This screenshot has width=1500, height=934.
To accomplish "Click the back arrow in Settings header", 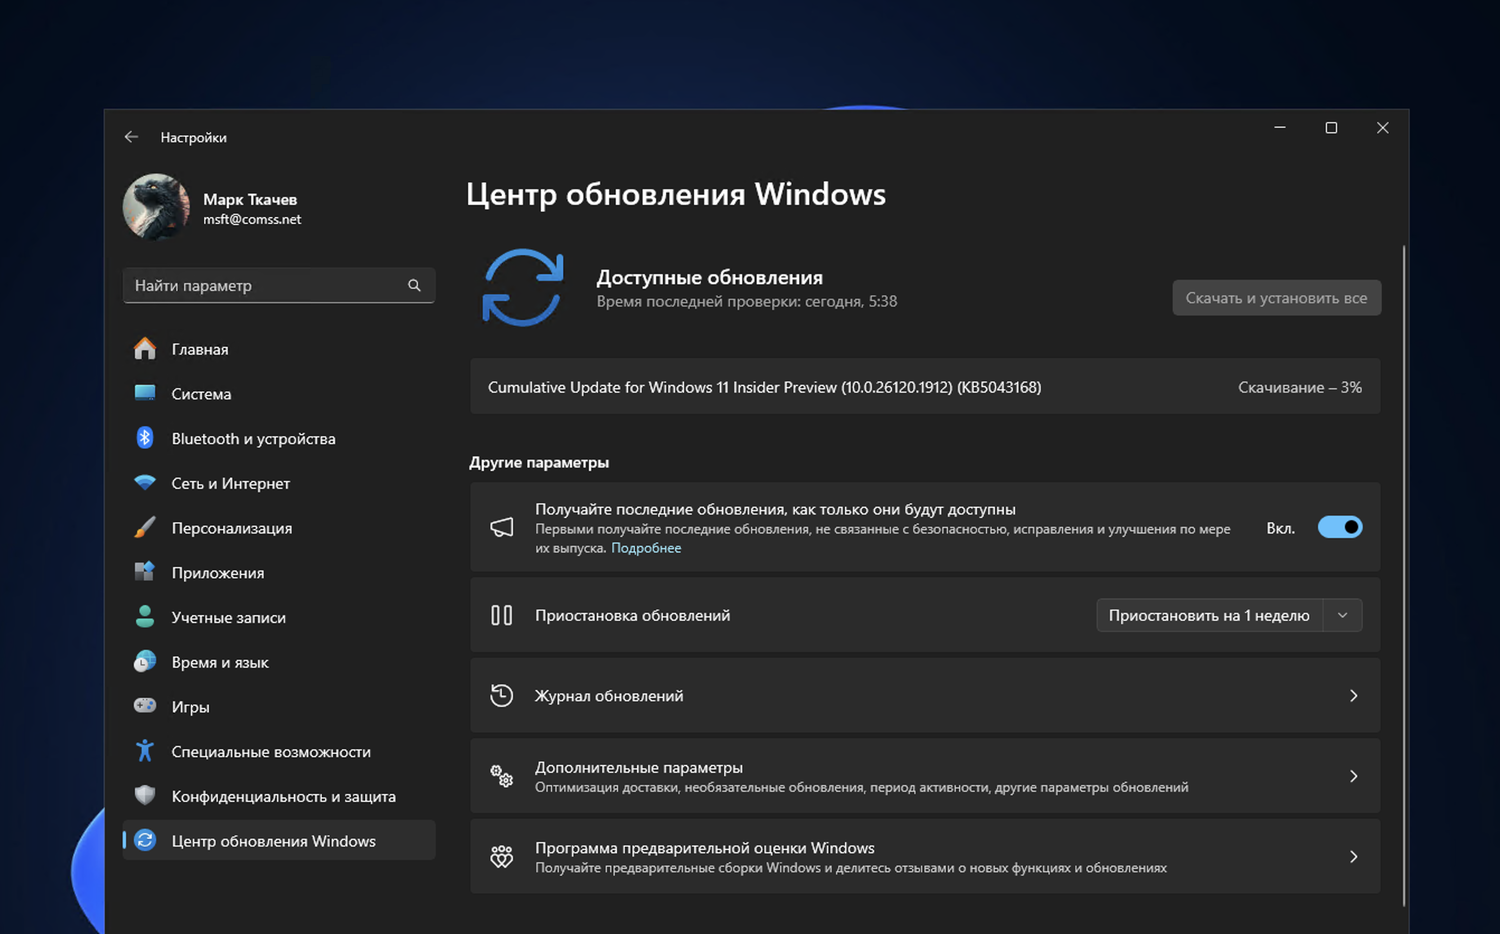I will [x=131, y=137].
